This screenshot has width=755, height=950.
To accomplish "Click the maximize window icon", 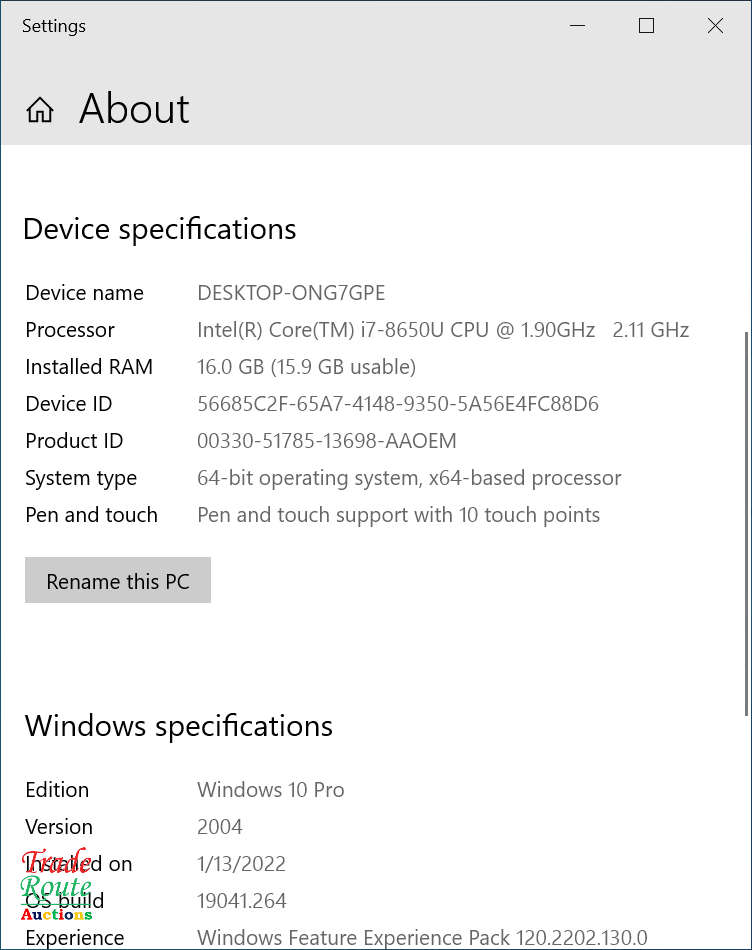I will pyautogui.click(x=646, y=25).
